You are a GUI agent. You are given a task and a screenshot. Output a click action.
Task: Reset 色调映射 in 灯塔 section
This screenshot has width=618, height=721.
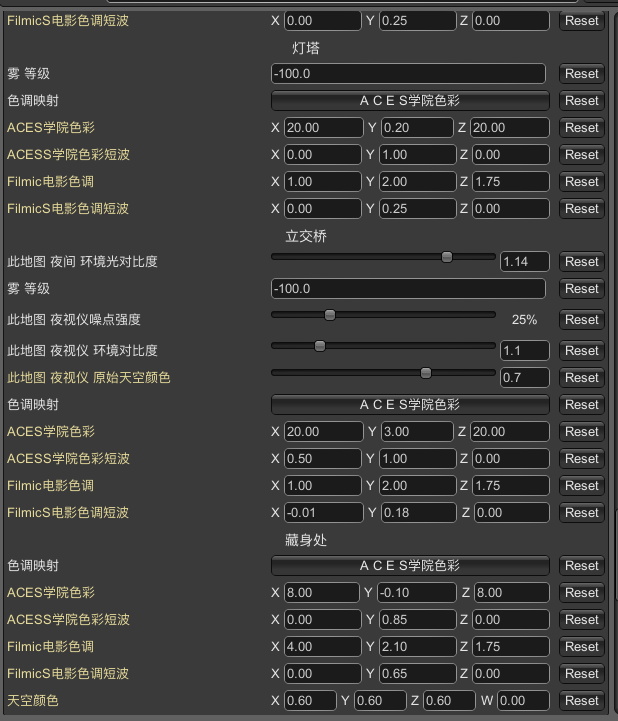582,101
